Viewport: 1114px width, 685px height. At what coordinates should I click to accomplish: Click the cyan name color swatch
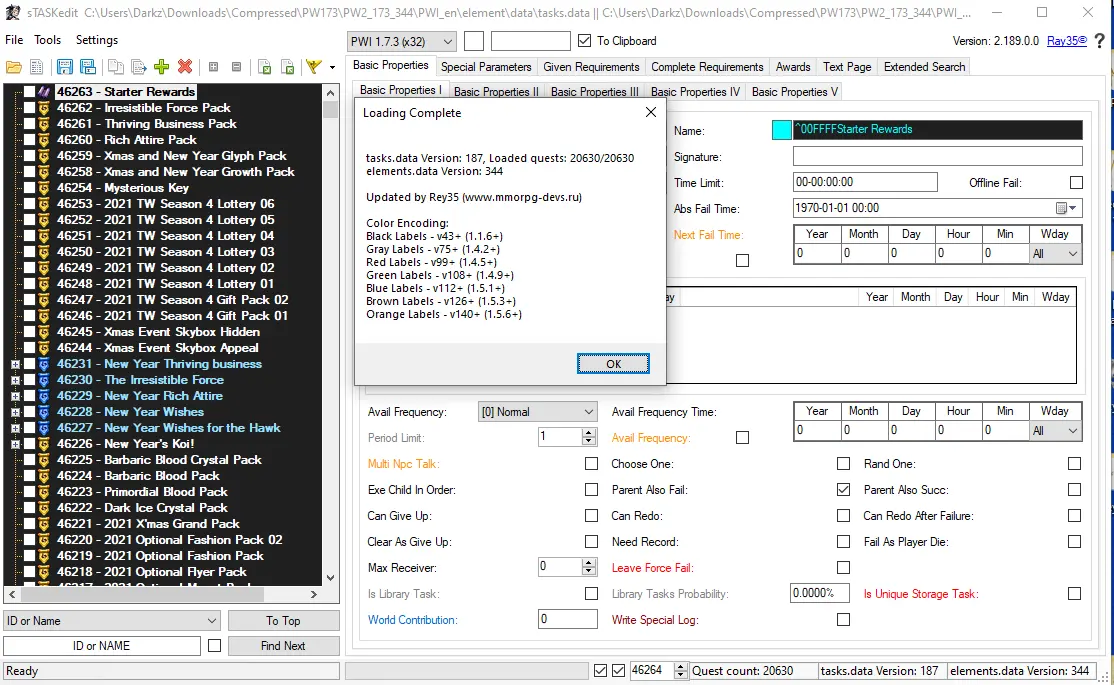(782, 130)
